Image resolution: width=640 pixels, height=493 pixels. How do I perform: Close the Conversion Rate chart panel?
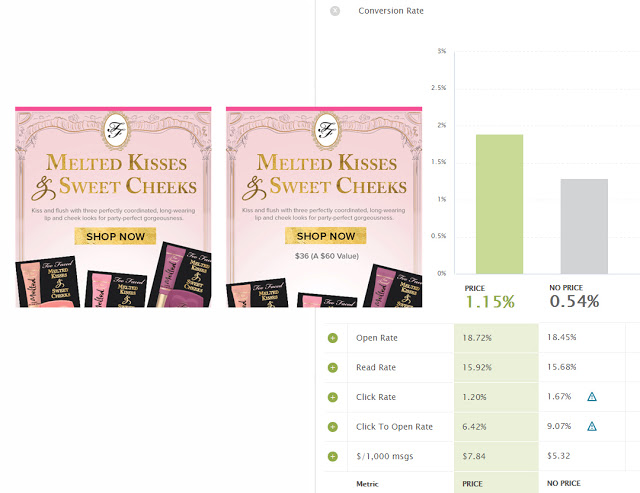coord(335,11)
